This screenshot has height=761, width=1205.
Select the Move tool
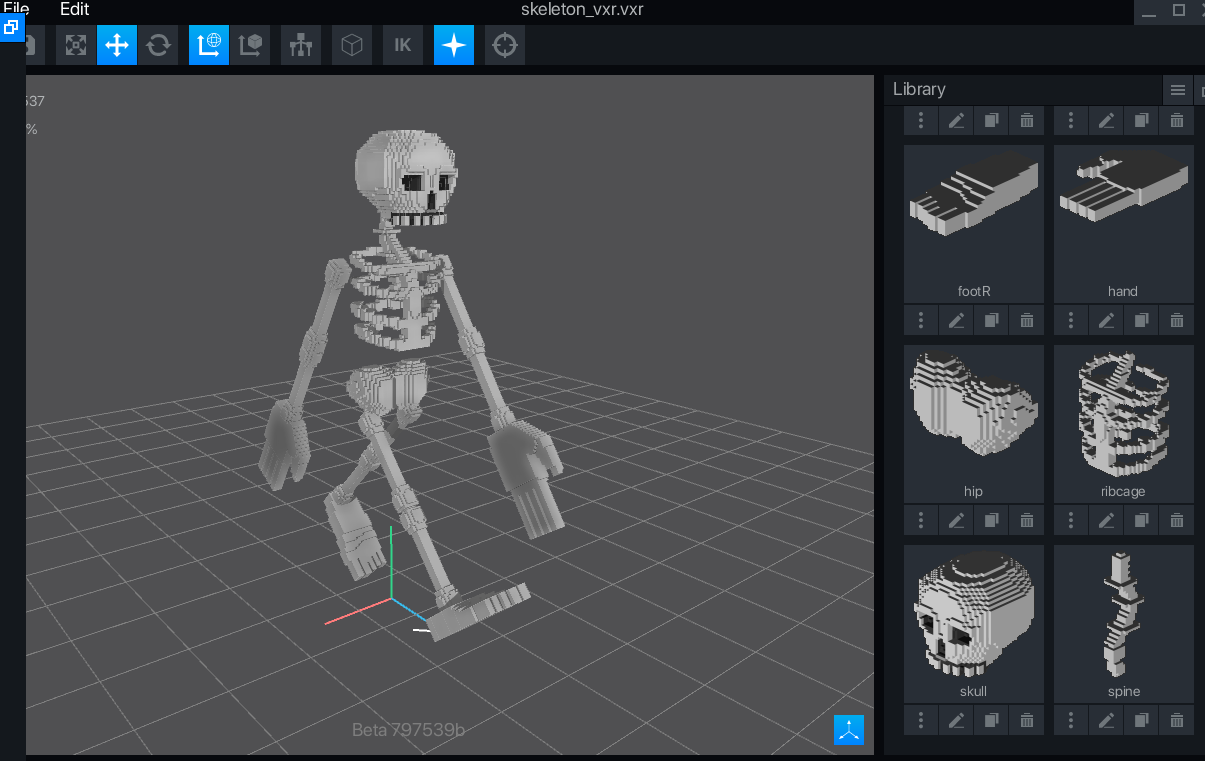pyautogui.click(x=117, y=44)
